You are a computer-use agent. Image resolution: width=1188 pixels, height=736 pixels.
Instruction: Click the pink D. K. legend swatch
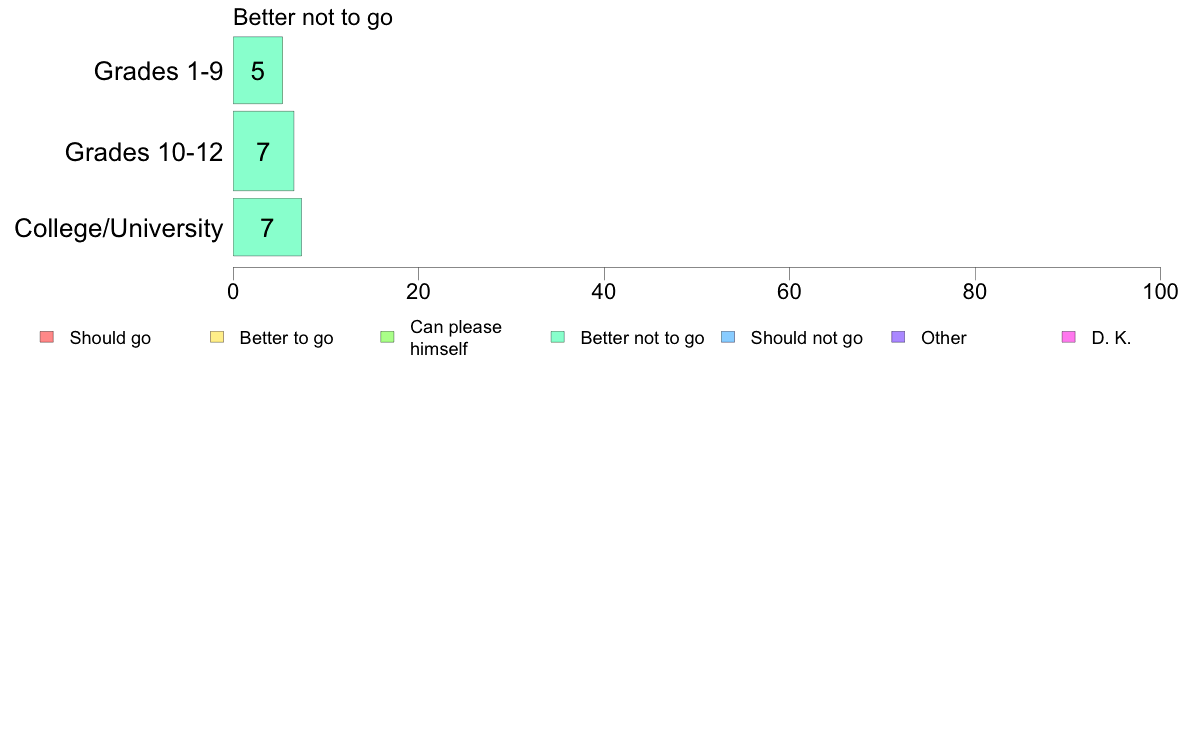(1068, 337)
